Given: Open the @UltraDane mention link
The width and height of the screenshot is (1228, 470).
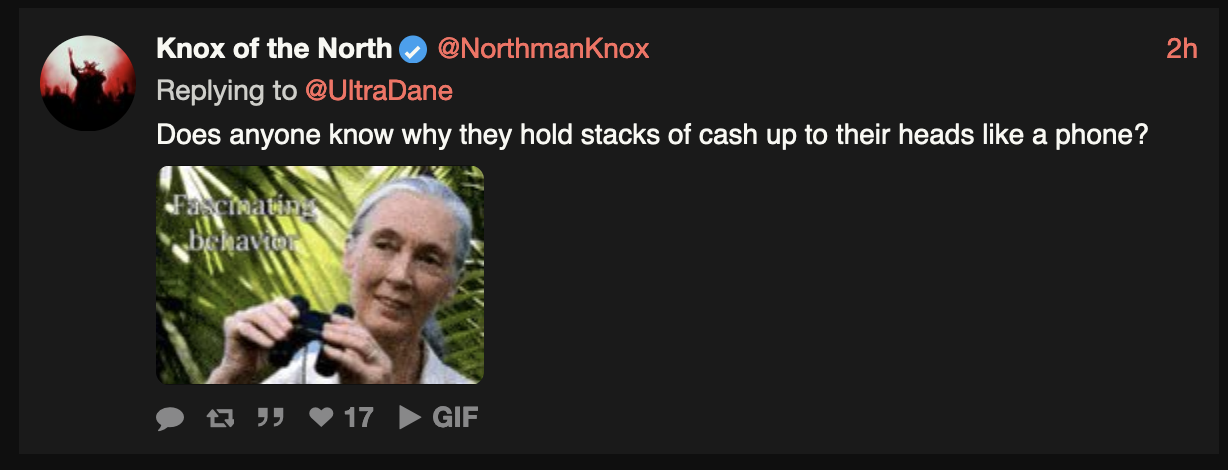Looking at the screenshot, I should click(379, 91).
